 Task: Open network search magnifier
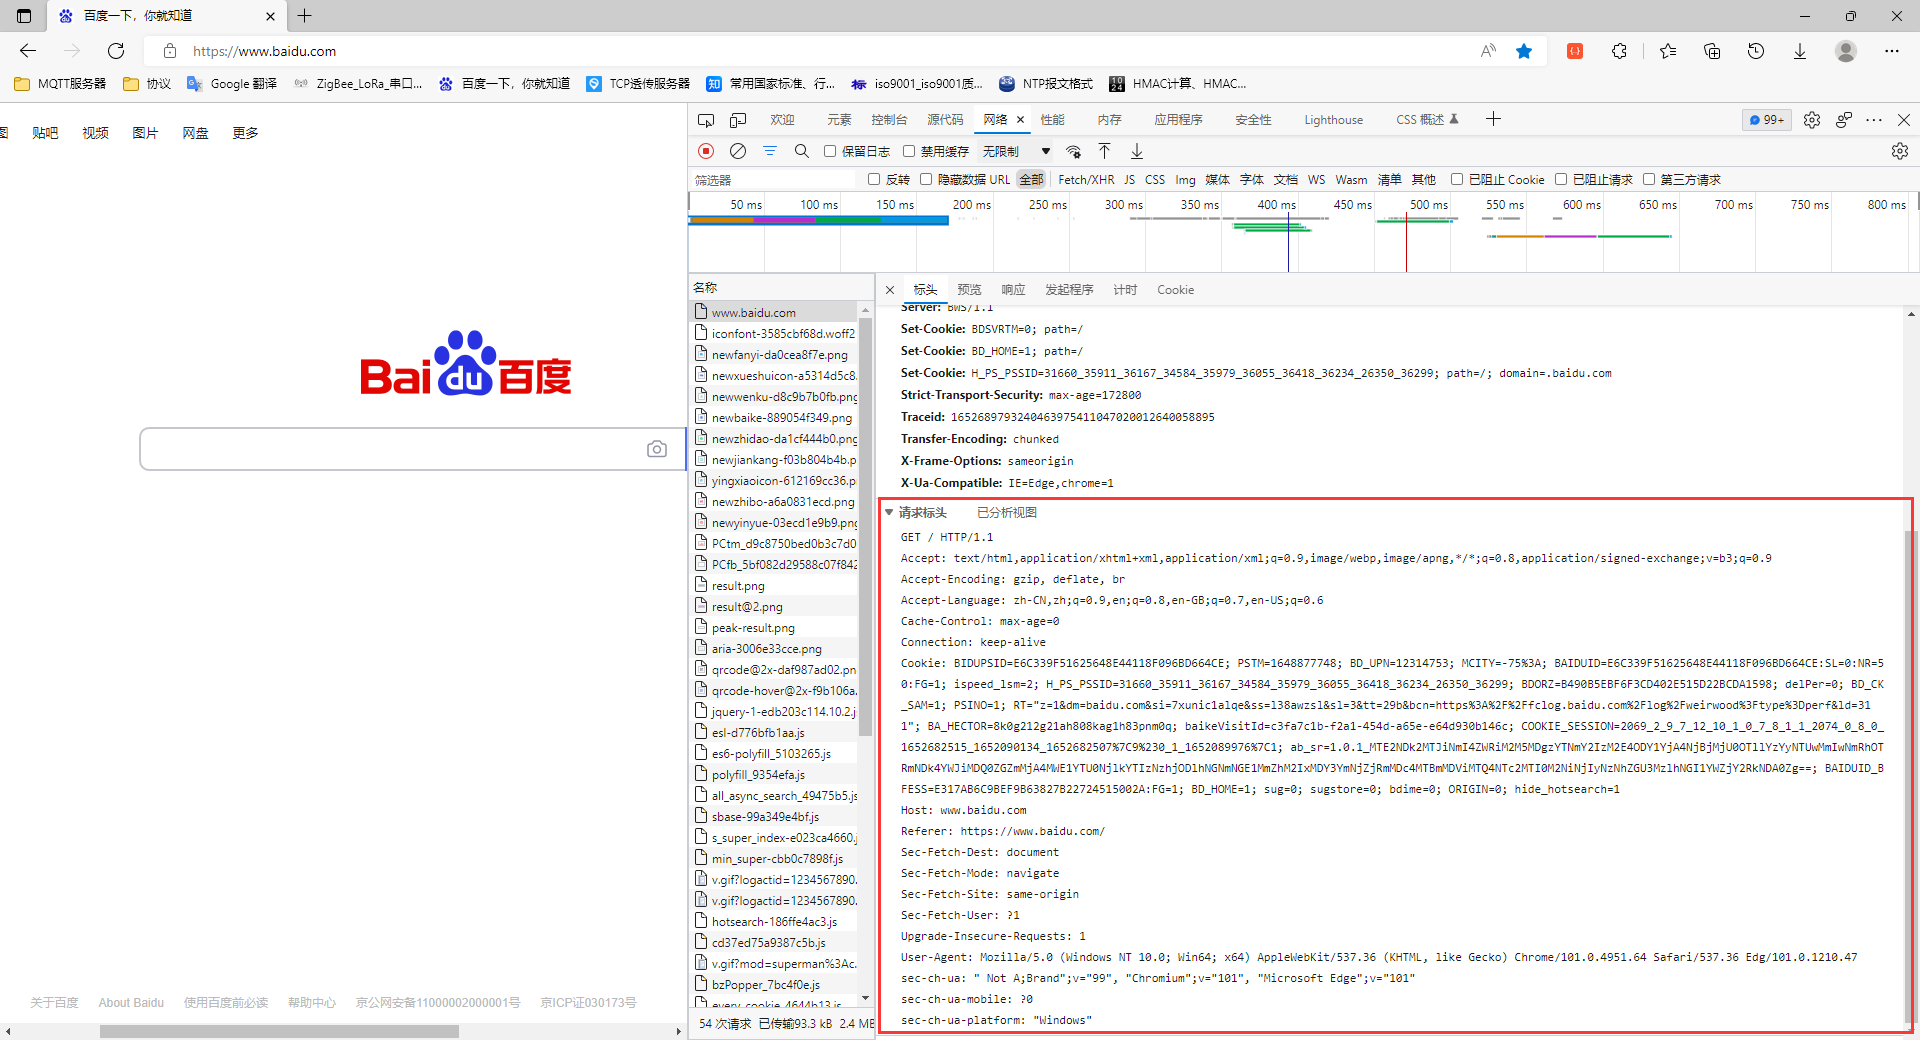pos(802,151)
